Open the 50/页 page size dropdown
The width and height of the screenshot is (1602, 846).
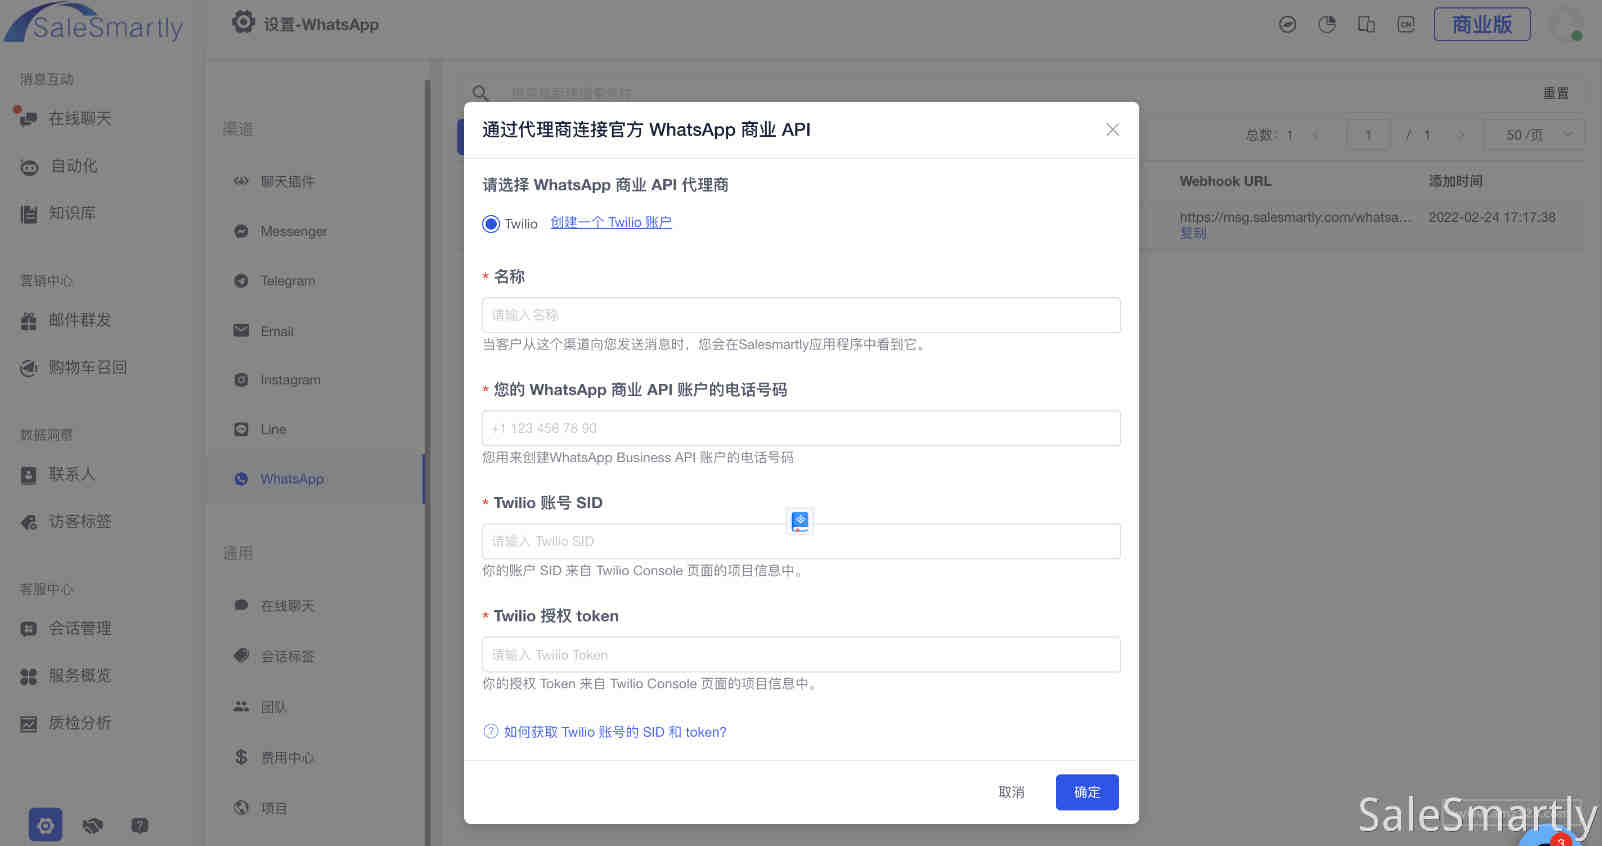1533,135
